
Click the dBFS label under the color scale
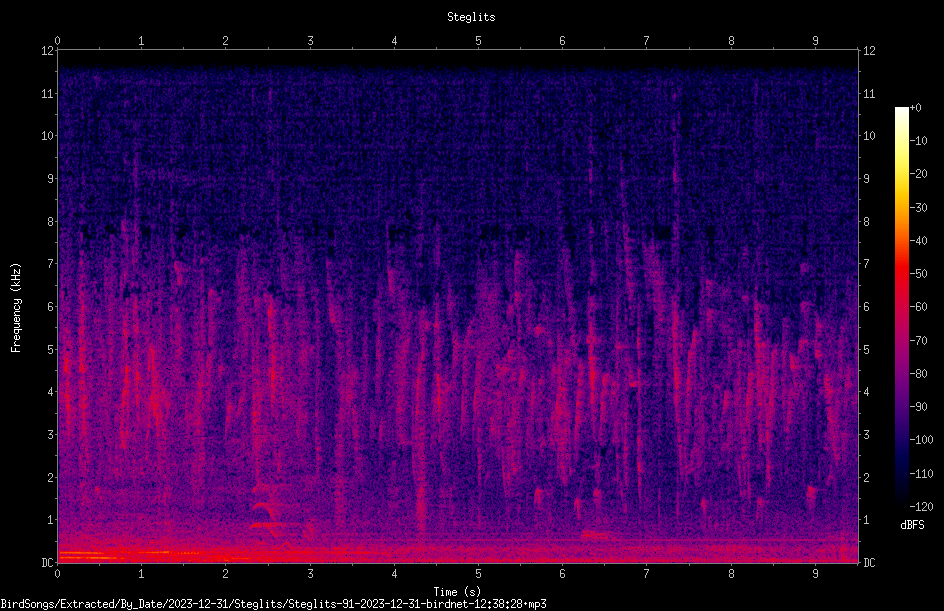[x=912, y=525]
